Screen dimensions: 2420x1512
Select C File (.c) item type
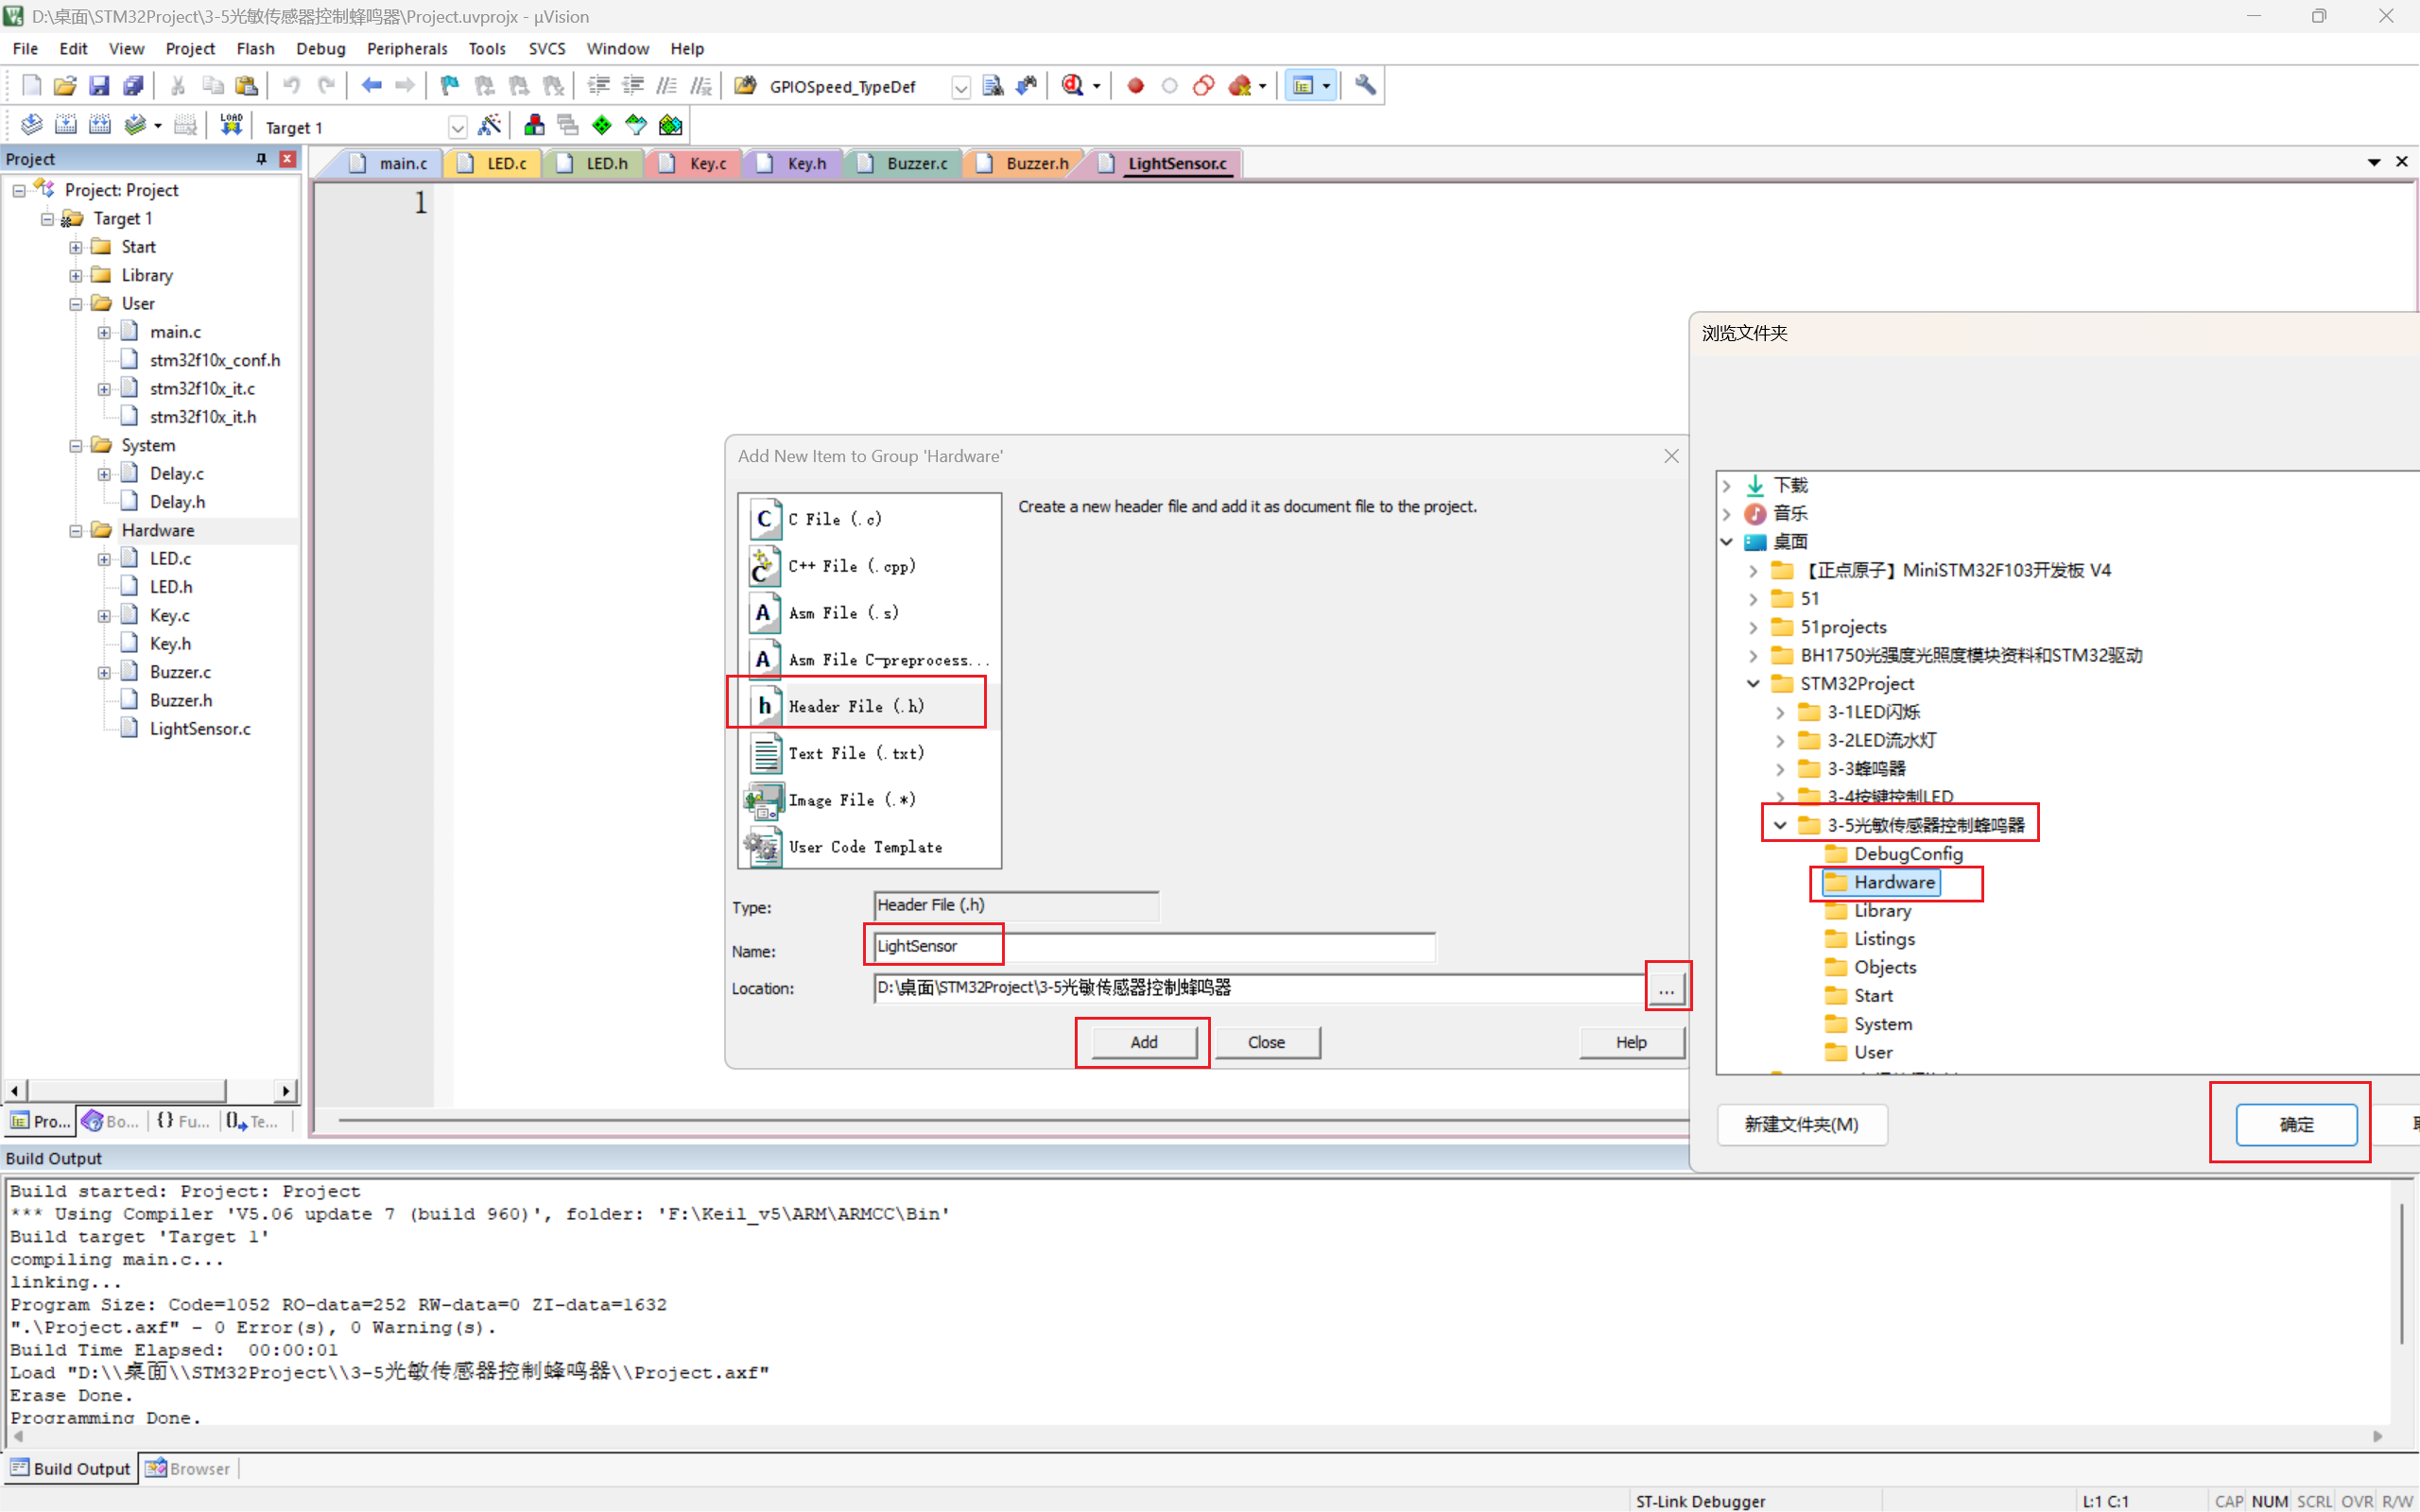(834, 519)
